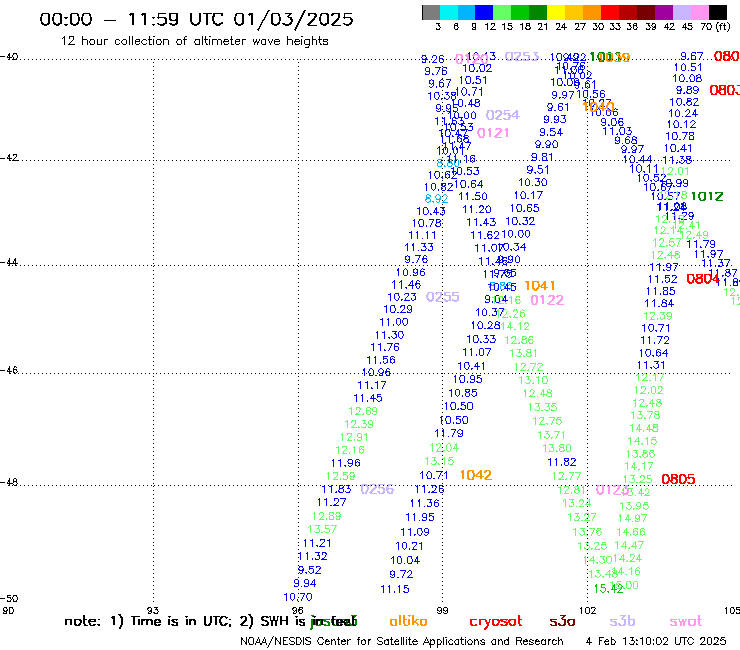Click the latitude axis label -50
Screen dimensions: 740x650
click(x=9, y=599)
